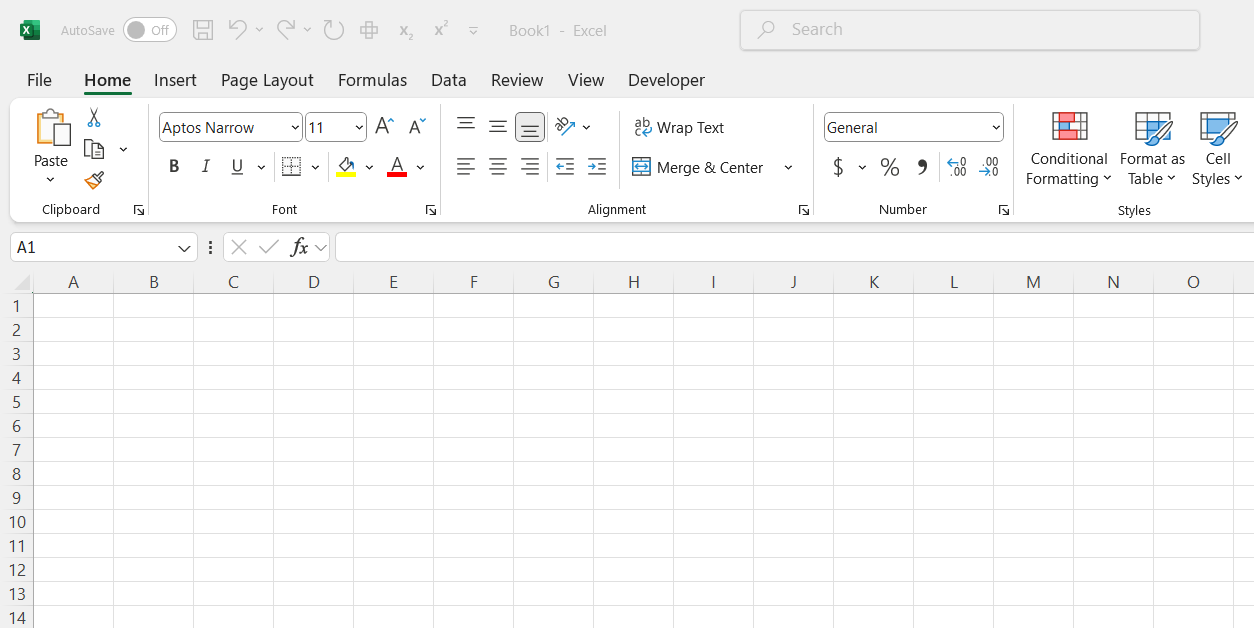
Task: Click the Undo arrow icon
Action: (237, 30)
